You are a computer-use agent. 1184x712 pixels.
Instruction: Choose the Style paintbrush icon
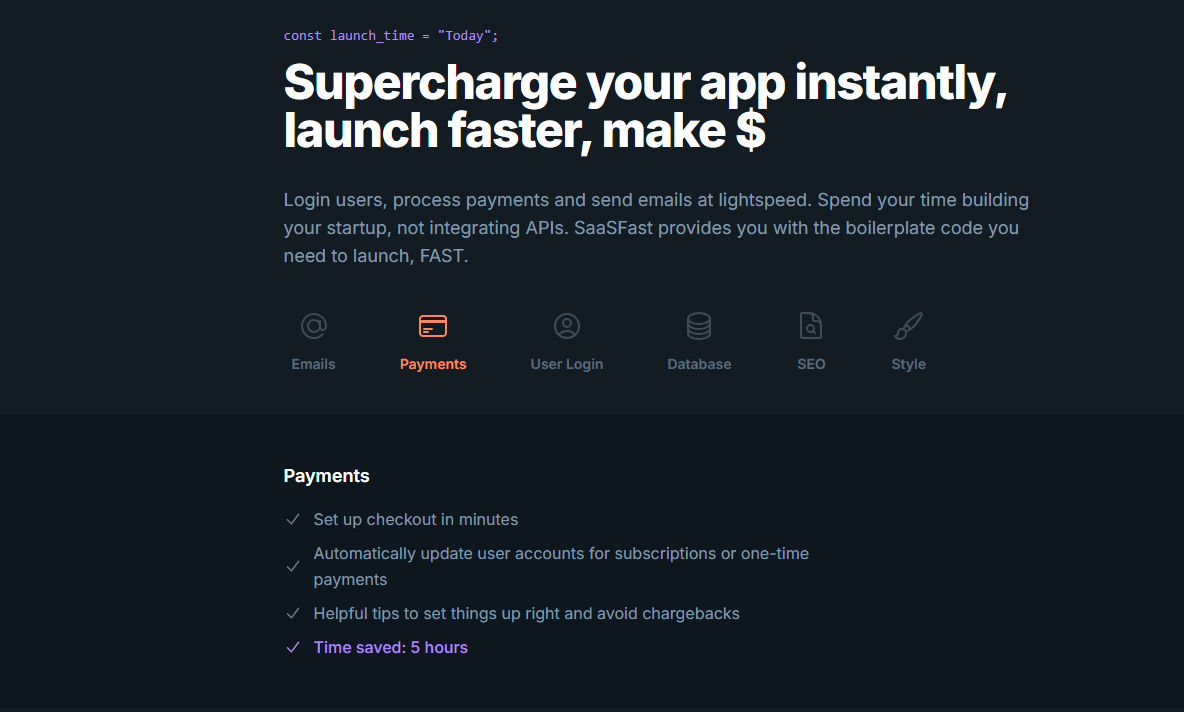(x=908, y=326)
